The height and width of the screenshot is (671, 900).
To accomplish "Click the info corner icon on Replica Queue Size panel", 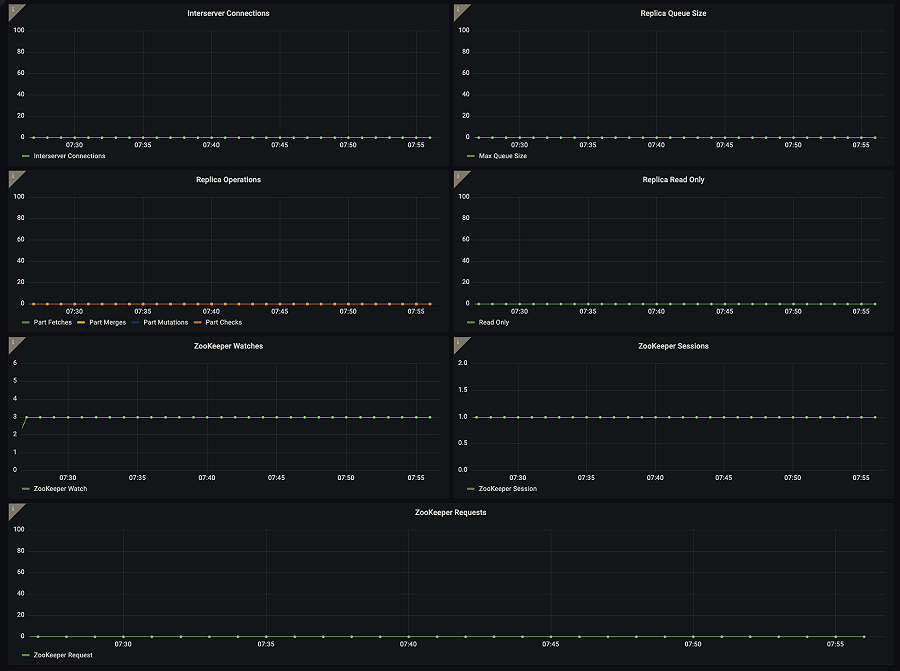I will click(x=460, y=11).
